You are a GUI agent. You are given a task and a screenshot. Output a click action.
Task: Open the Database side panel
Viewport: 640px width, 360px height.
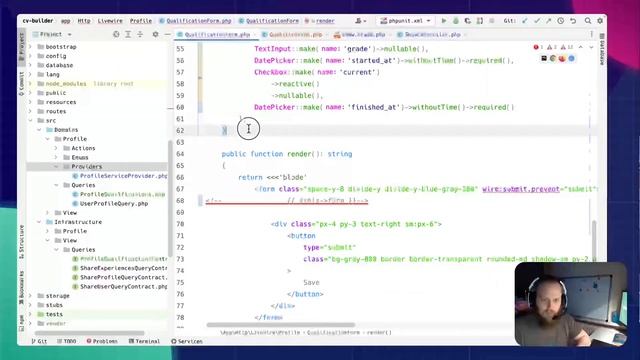click(602, 49)
